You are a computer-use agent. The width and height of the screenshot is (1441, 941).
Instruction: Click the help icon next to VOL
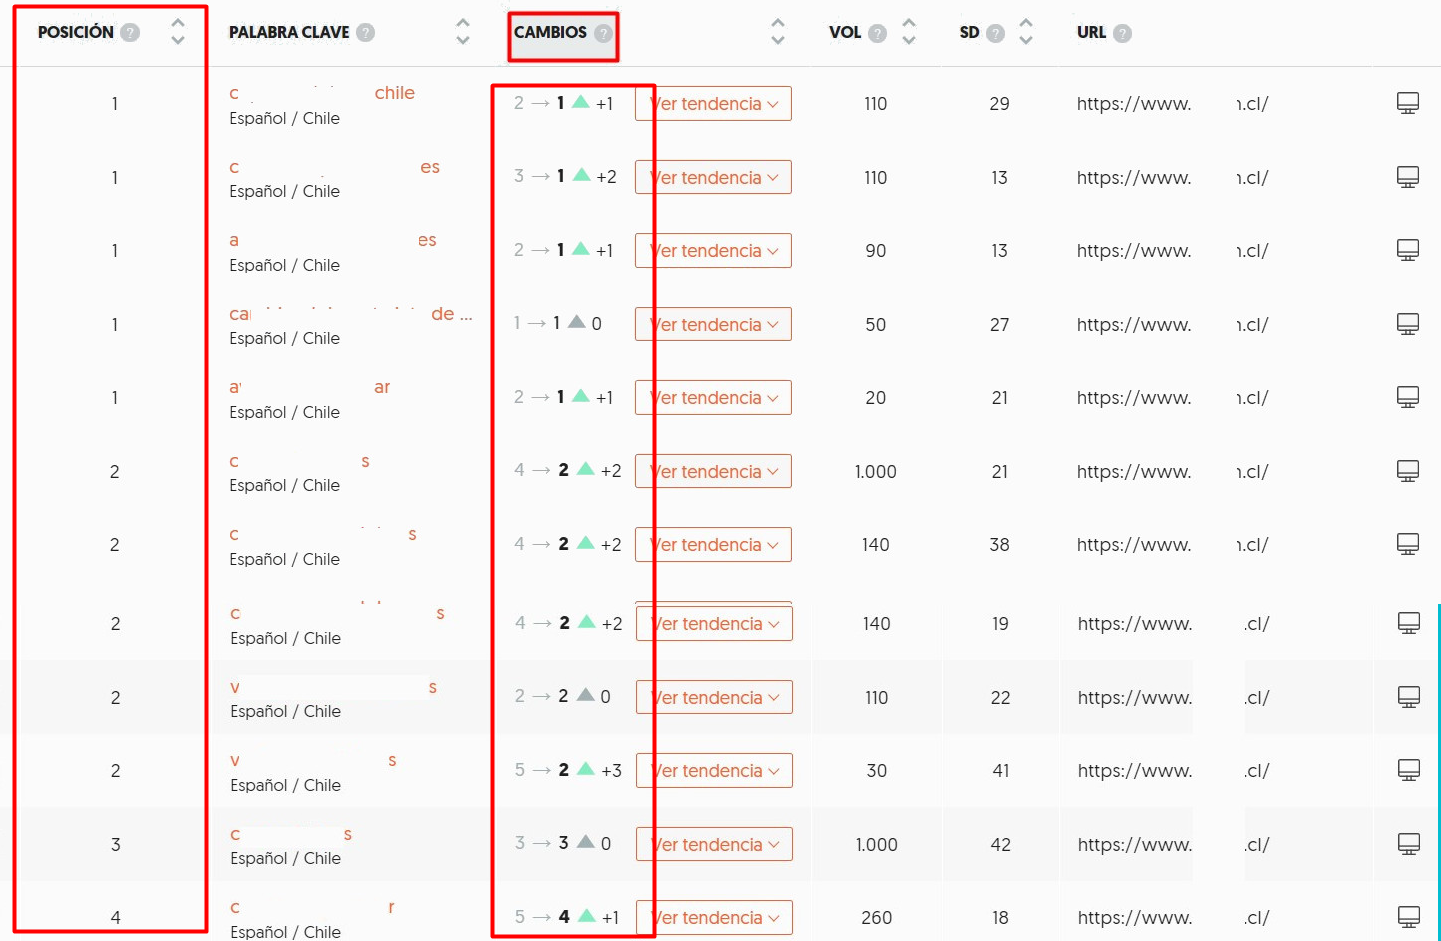(878, 33)
